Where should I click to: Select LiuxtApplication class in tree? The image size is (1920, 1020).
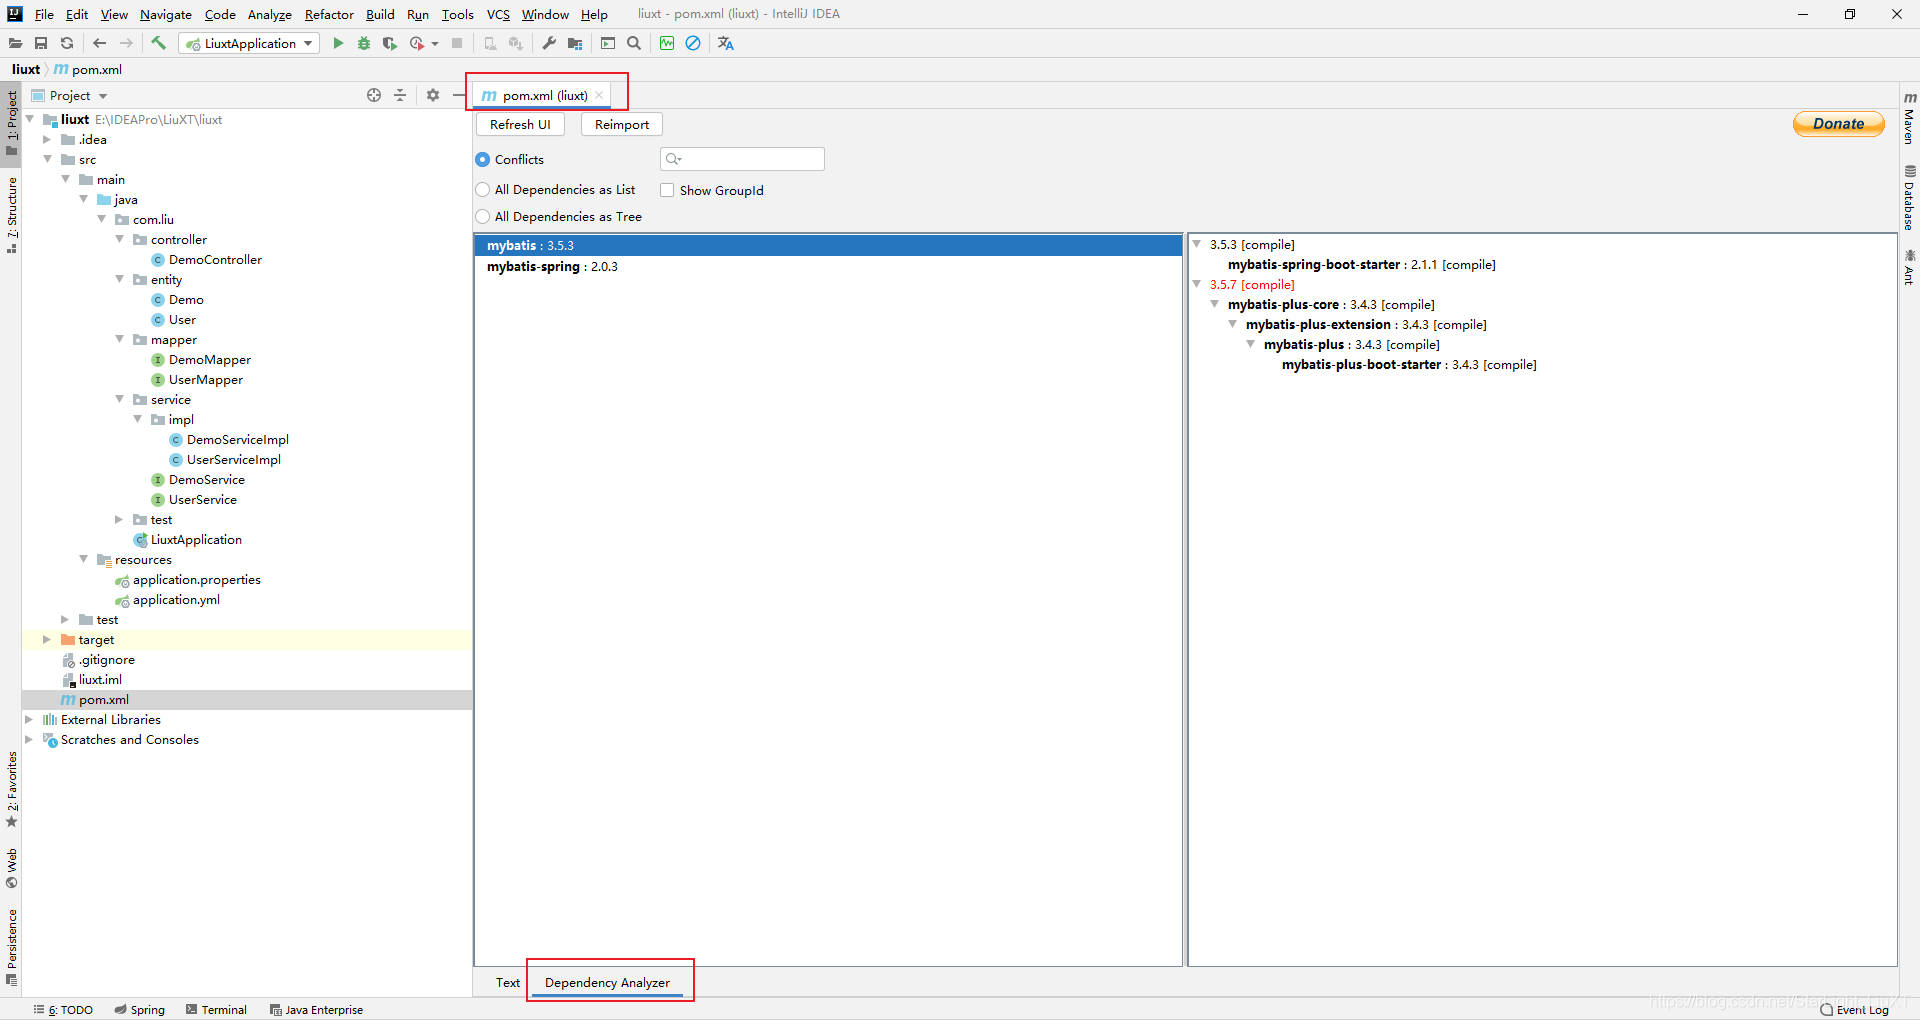click(x=196, y=539)
